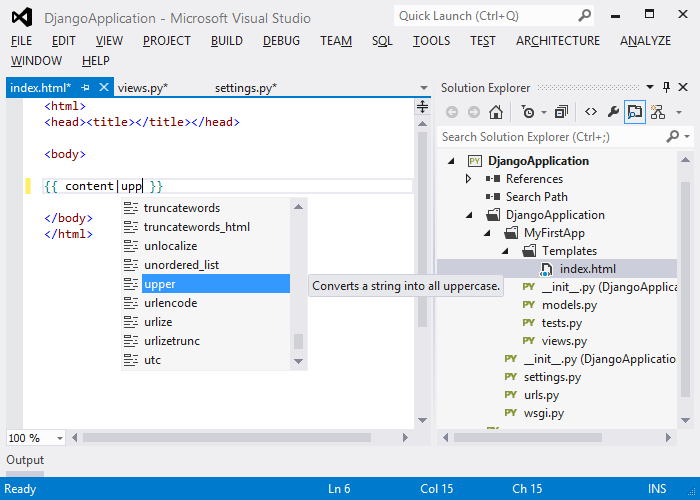Click the icon next to truncatewords entry

[x=131, y=208]
